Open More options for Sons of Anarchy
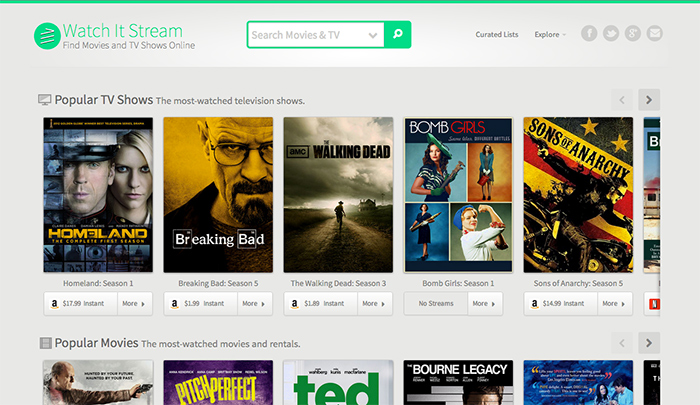 point(614,304)
